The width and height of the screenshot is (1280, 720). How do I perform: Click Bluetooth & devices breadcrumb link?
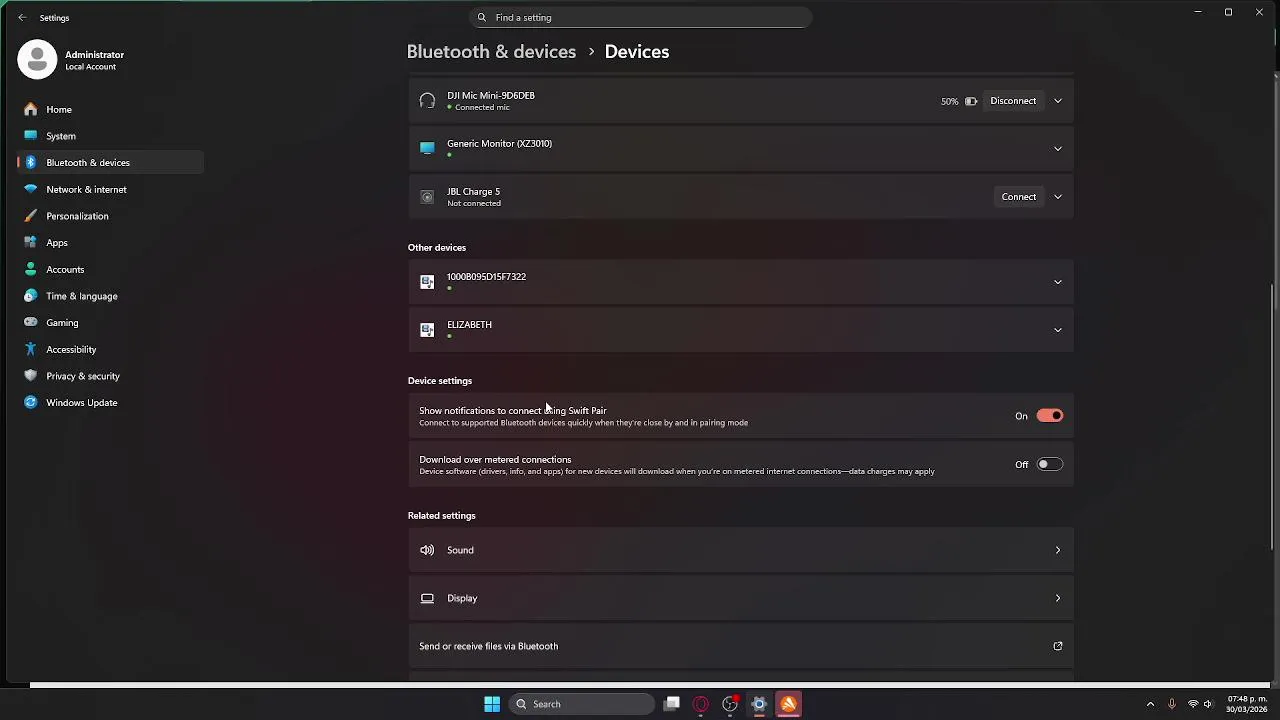pyautogui.click(x=491, y=52)
